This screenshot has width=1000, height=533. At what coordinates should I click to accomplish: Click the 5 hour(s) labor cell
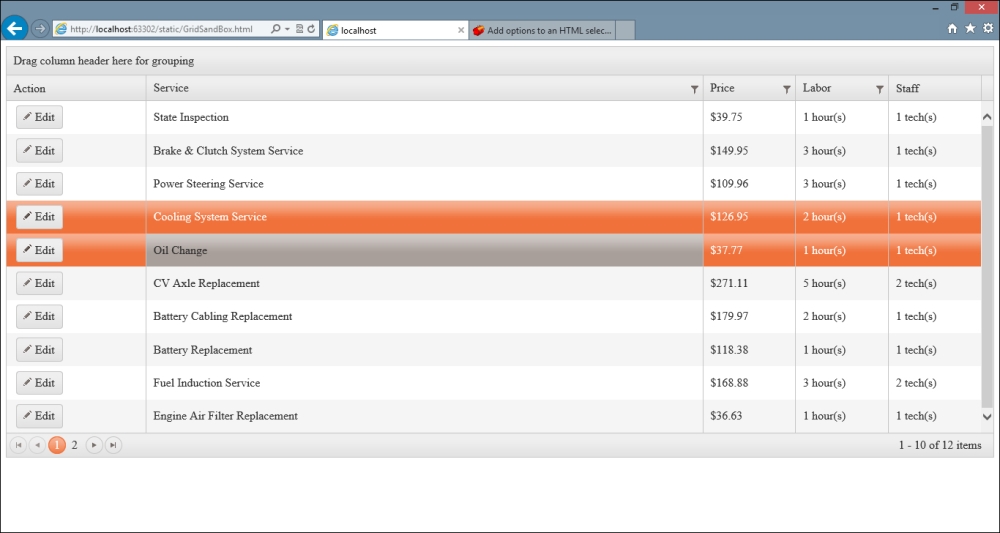[x=842, y=283]
